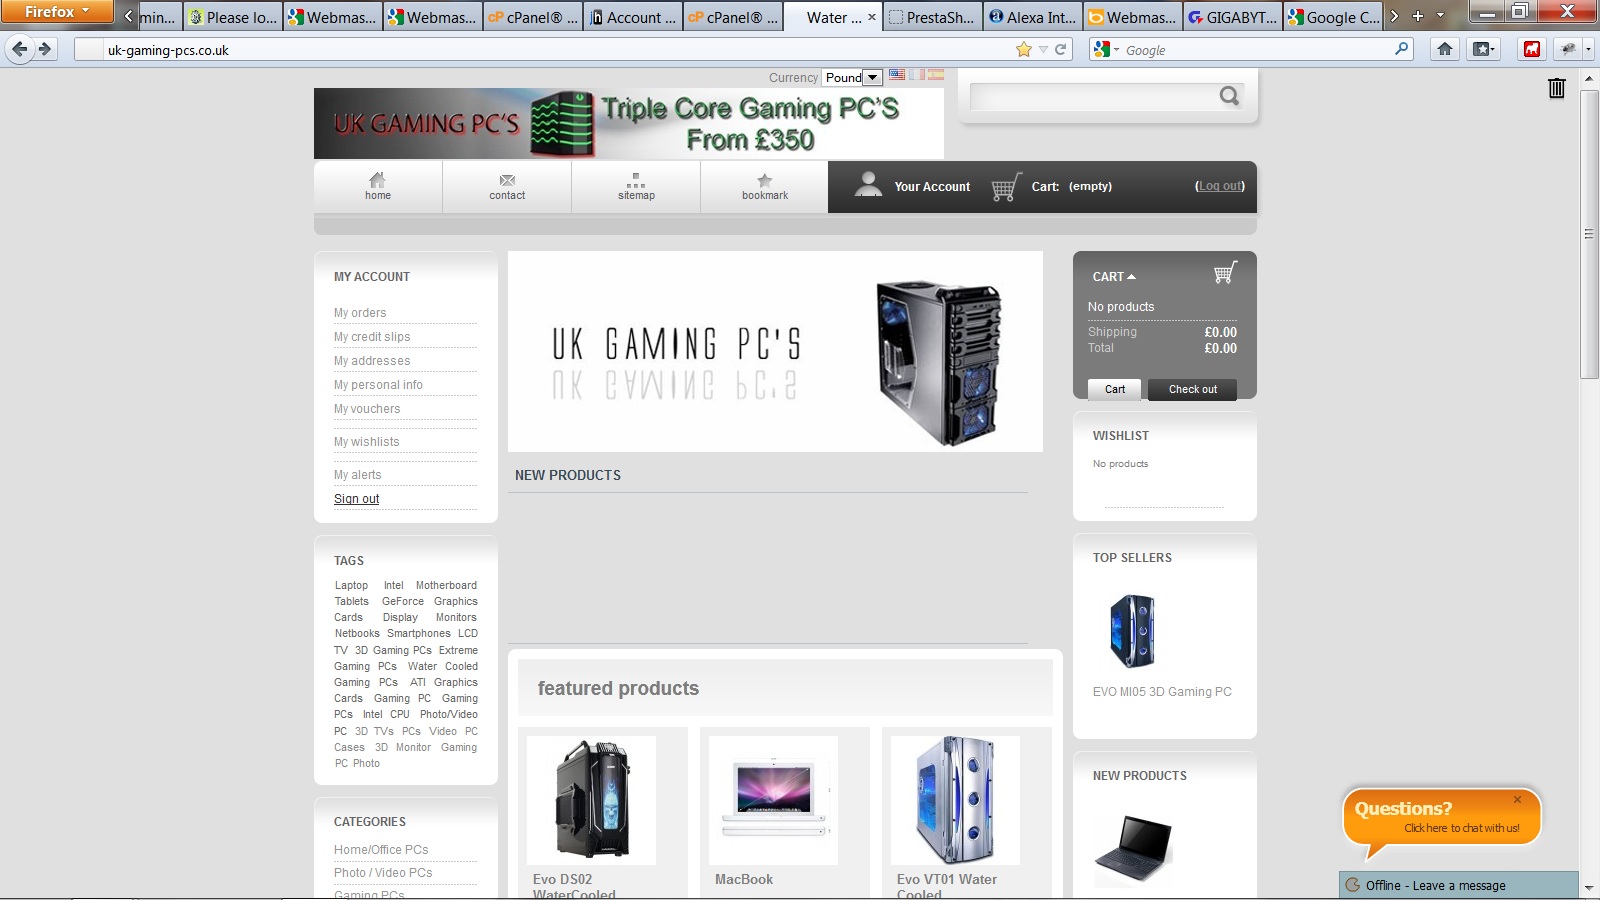Open a new tab with plus button
The width and height of the screenshot is (1600, 900).
pos(1417,16)
